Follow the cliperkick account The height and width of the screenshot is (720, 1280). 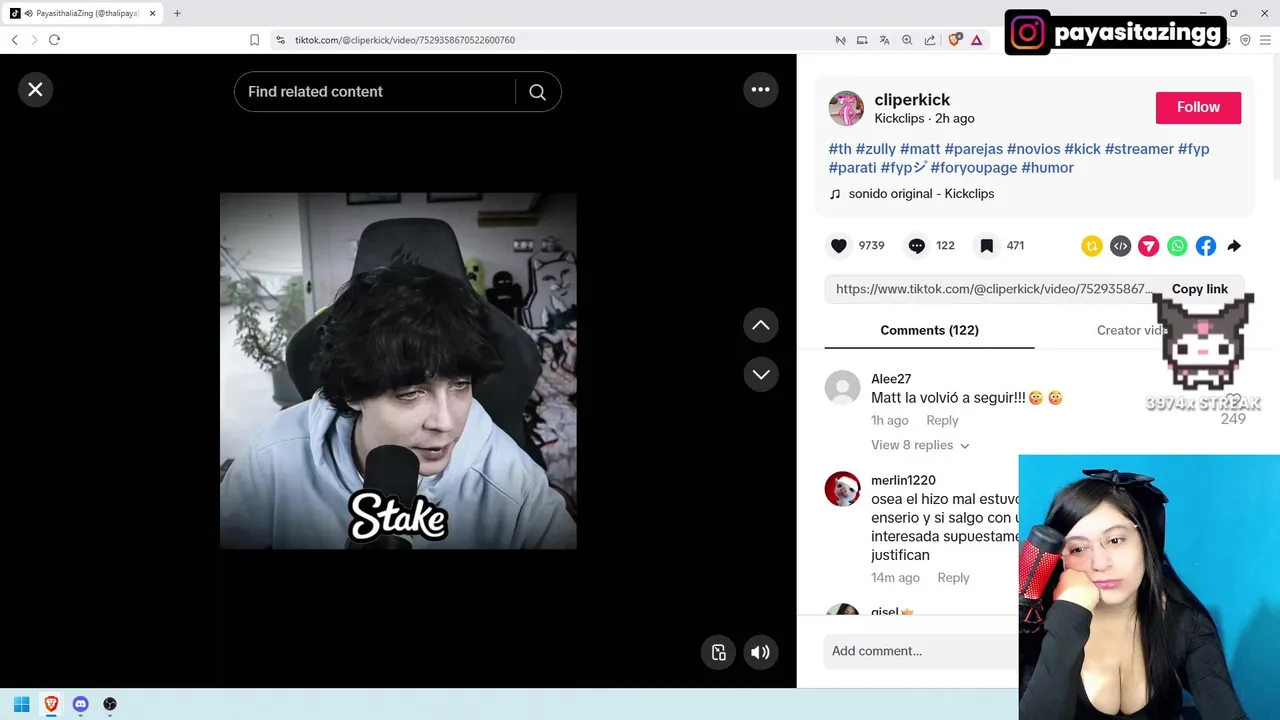1198,108
